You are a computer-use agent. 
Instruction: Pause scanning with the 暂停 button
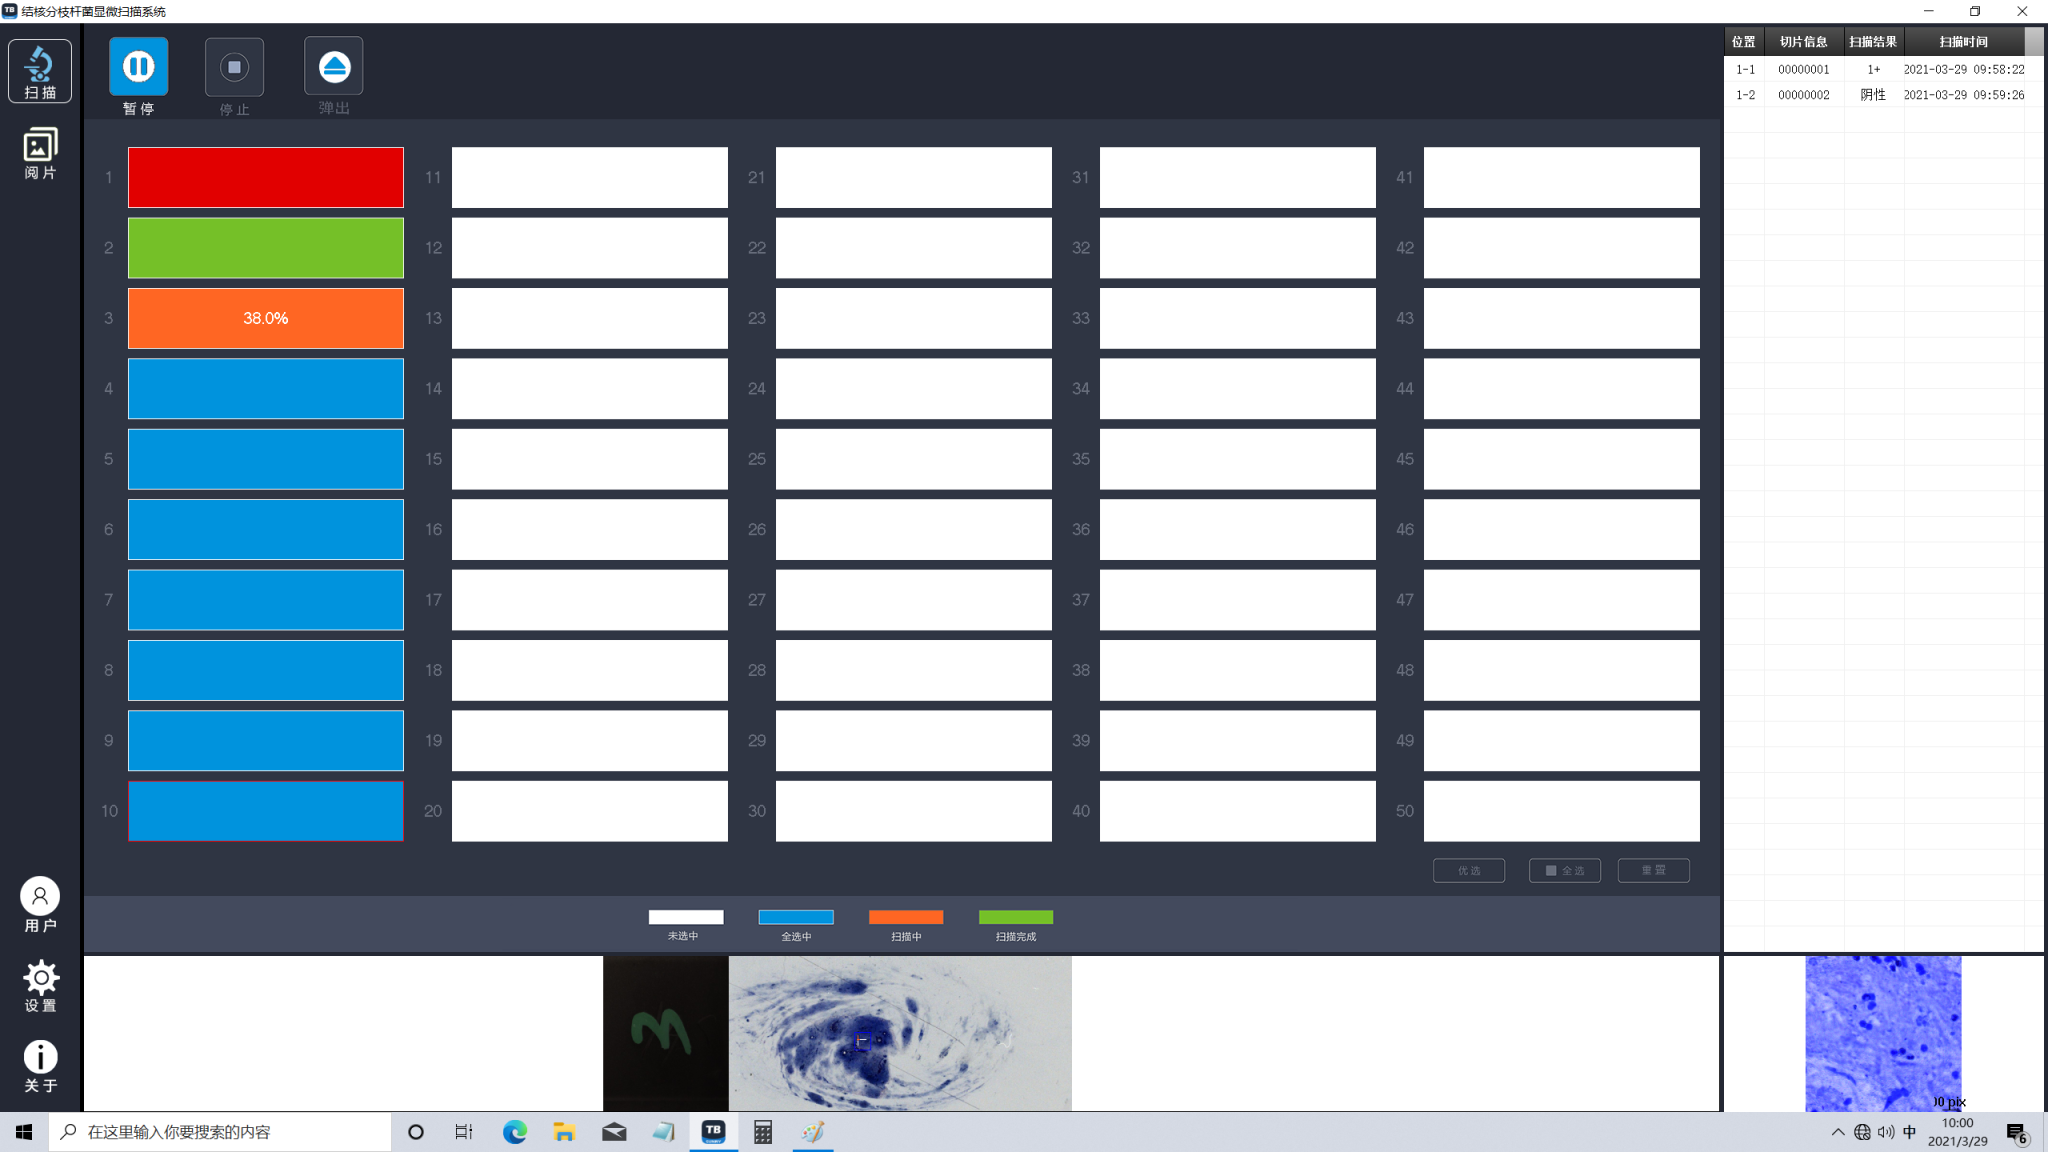click(138, 67)
